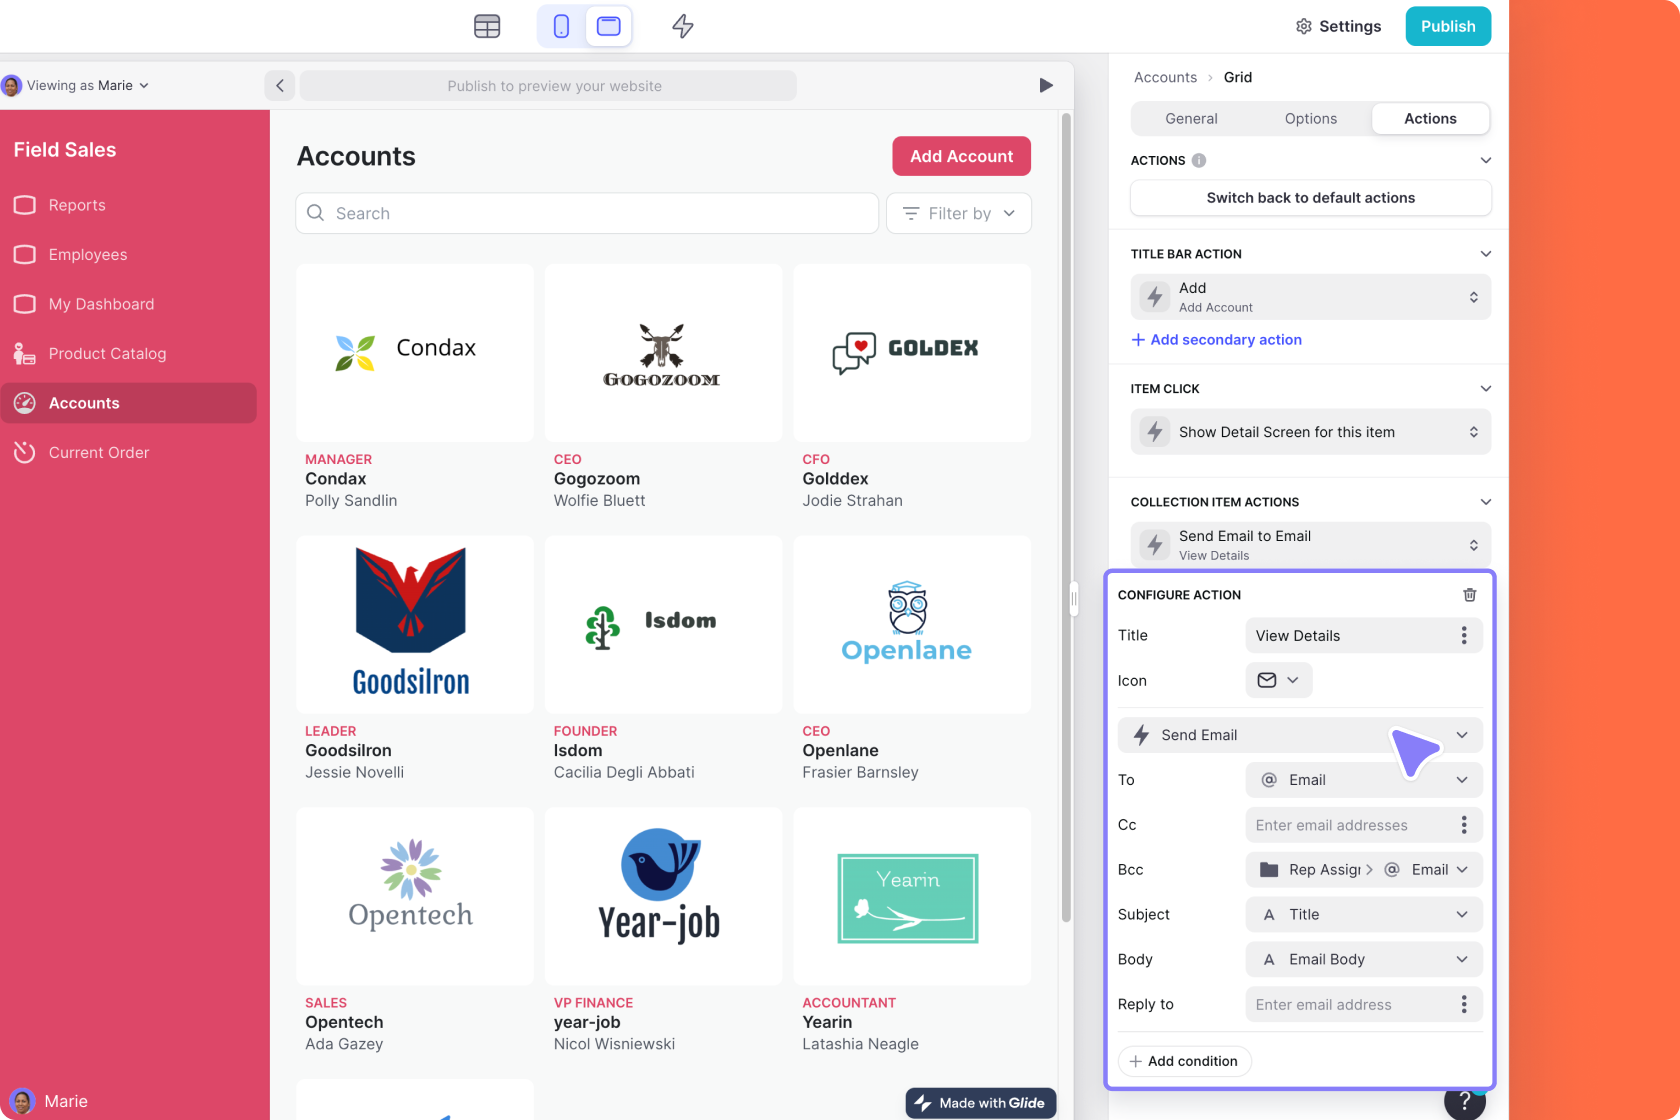Open Current Order from the sidebar
1680x1120 pixels.
pyautogui.click(x=98, y=452)
